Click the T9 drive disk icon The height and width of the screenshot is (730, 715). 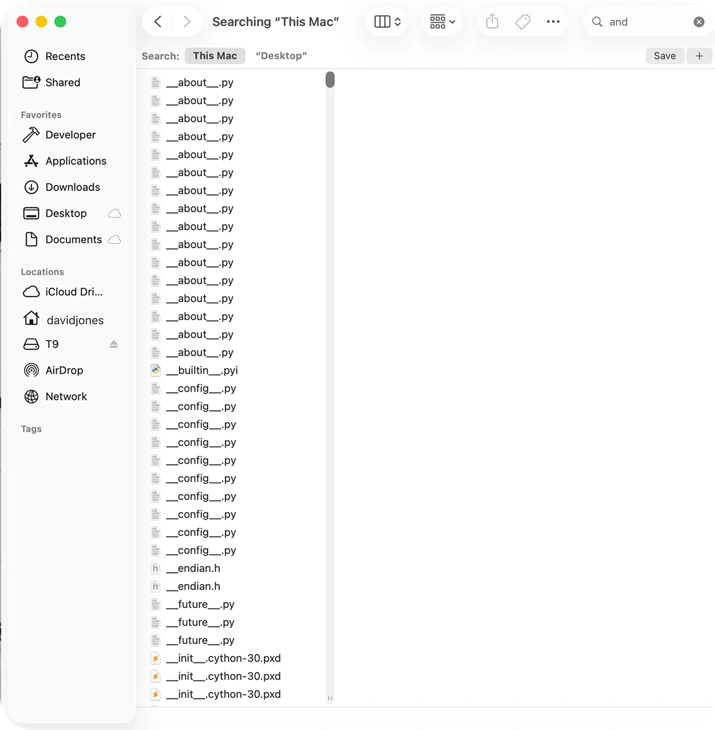point(31,344)
